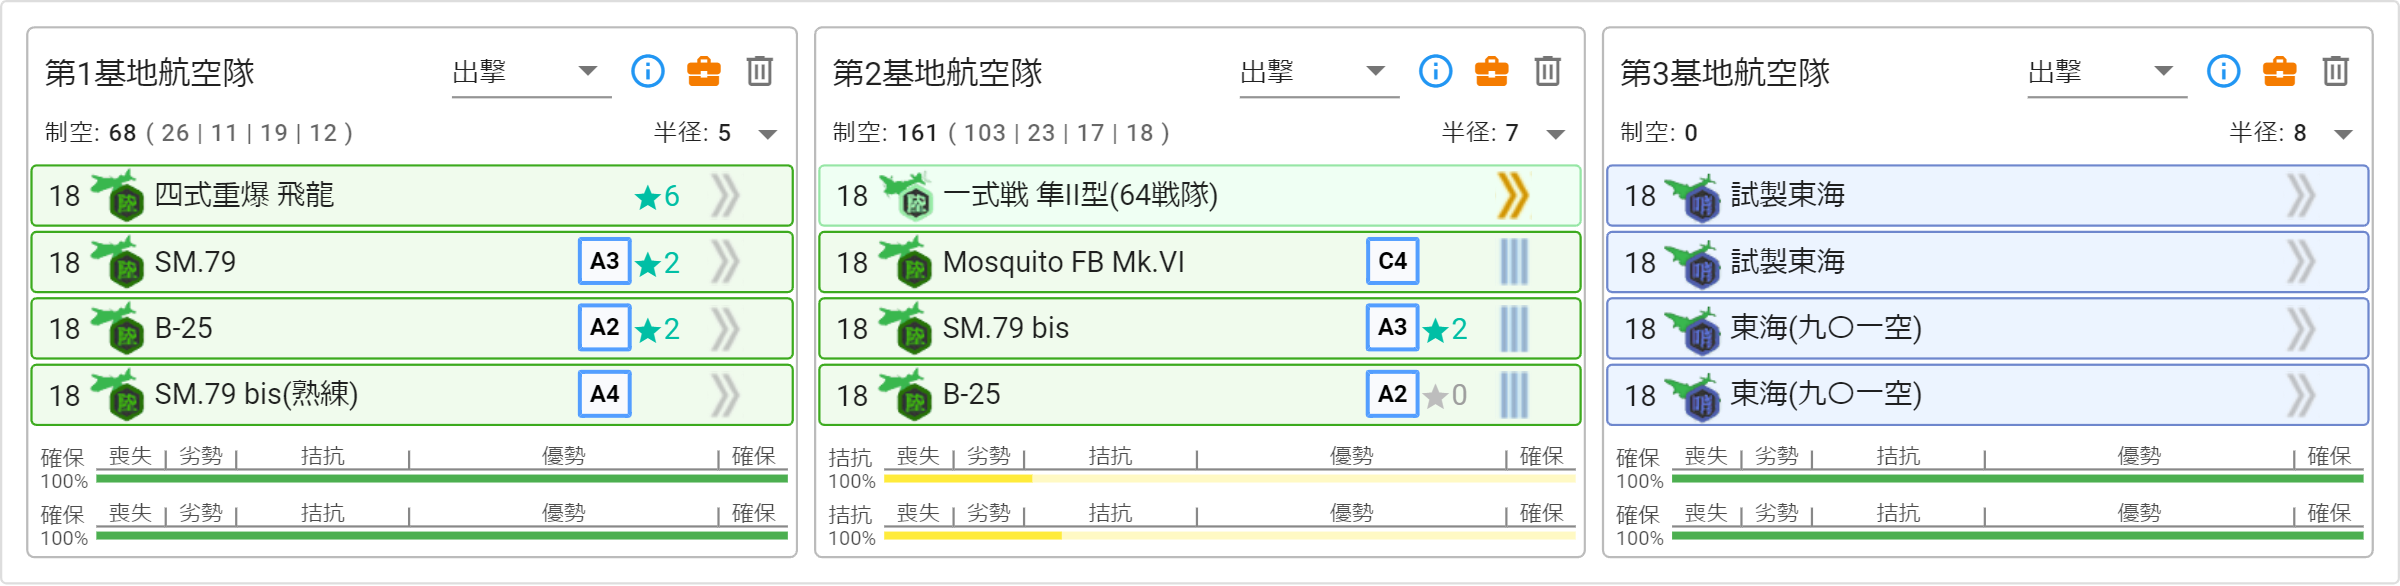Screen dimensions: 2400x586
Task: Open the 出撃 mode dropdown in 第1基地航空隊
Action: pos(531,72)
